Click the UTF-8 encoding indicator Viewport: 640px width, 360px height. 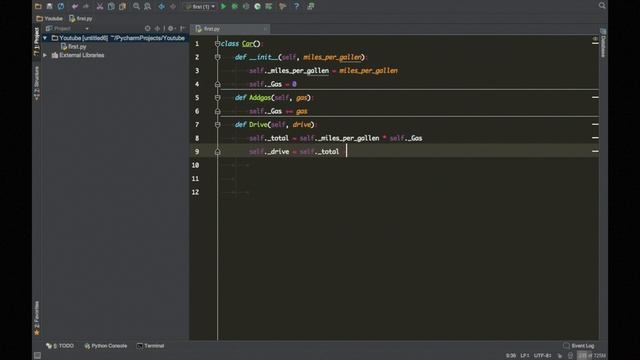coord(542,356)
